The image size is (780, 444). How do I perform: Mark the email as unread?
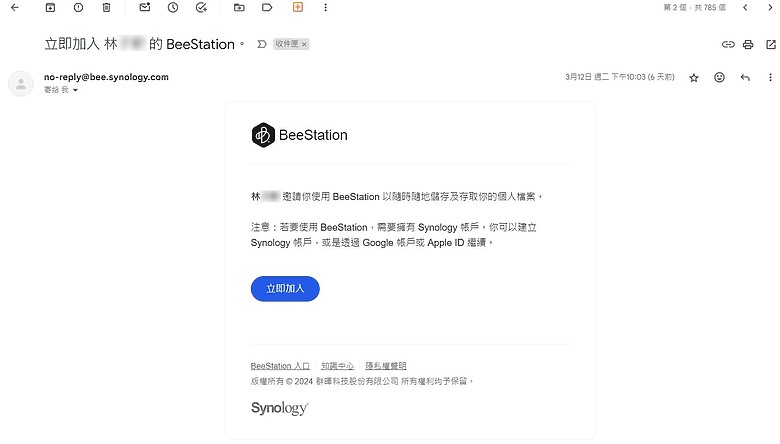pyautogui.click(x=145, y=7)
